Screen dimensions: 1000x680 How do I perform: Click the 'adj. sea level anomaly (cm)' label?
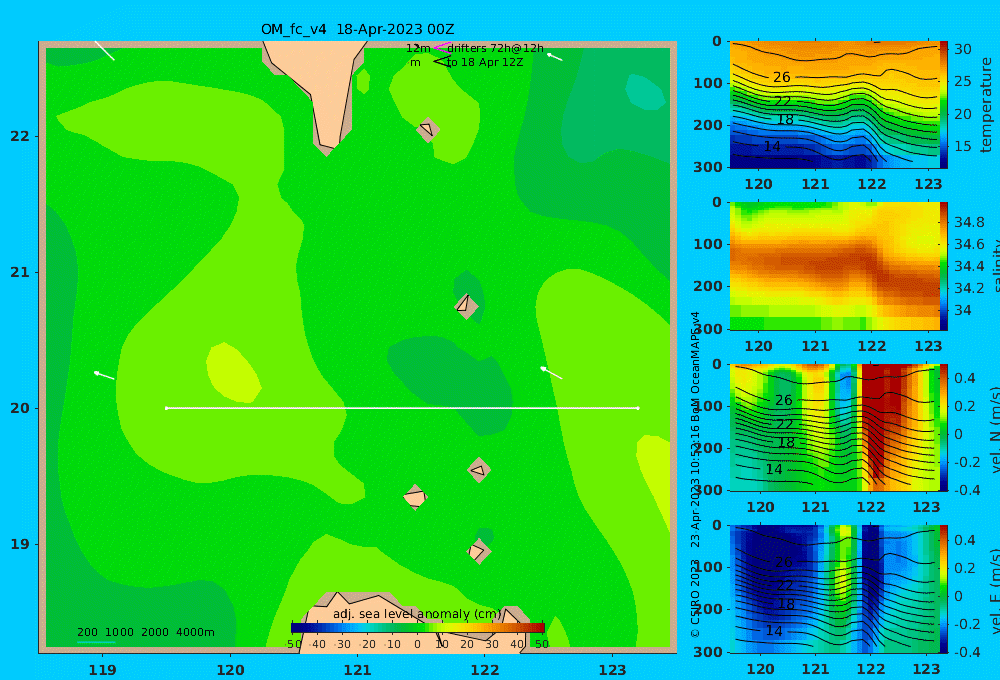tap(417, 614)
